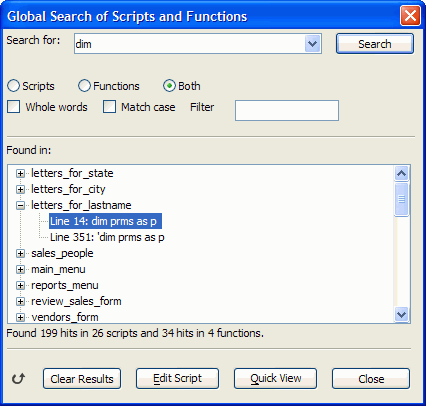Click the Clear Results button
Viewport: 426px width, 406px height.
coord(82,379)
